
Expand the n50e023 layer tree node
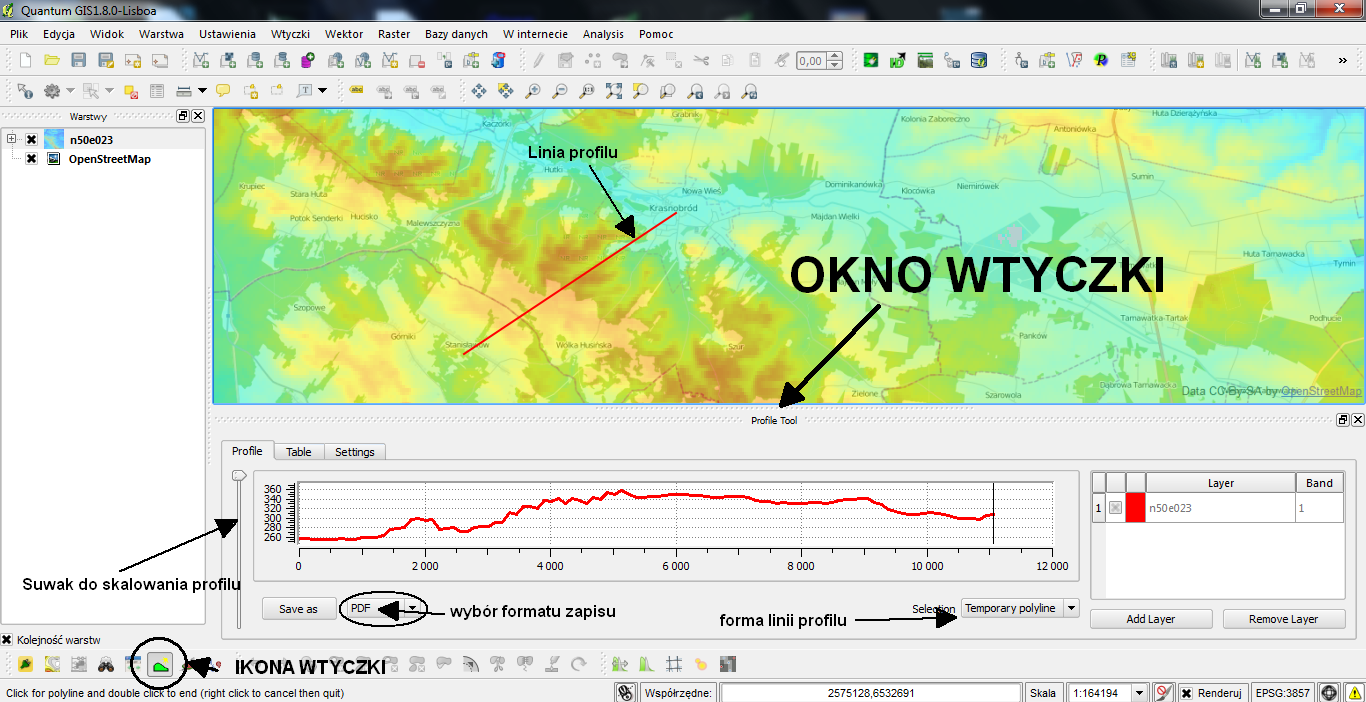(11, 140)
